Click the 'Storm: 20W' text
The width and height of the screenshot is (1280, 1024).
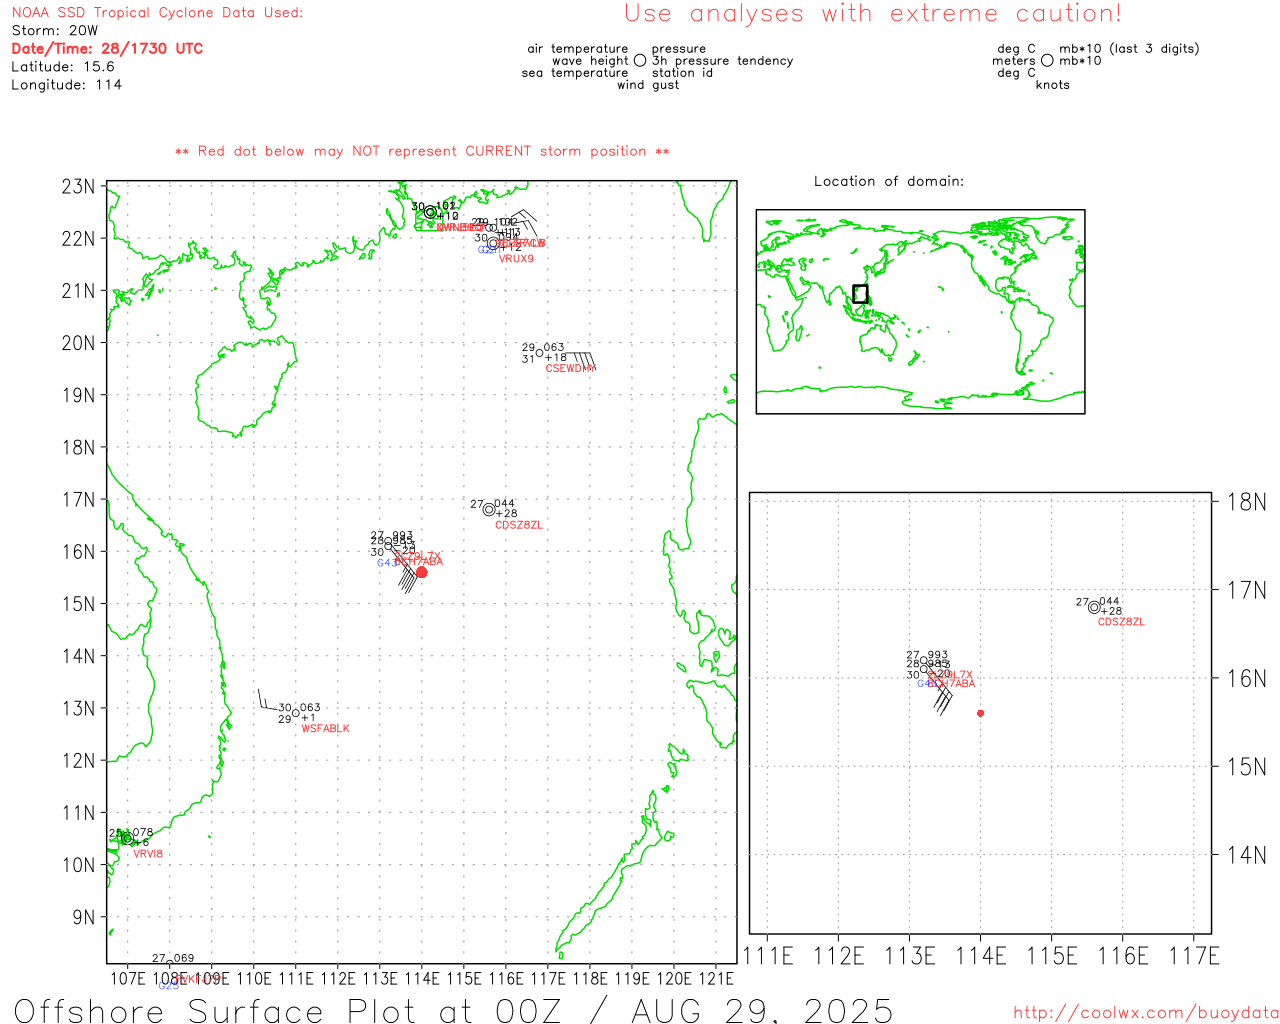(x=55, y=31)
